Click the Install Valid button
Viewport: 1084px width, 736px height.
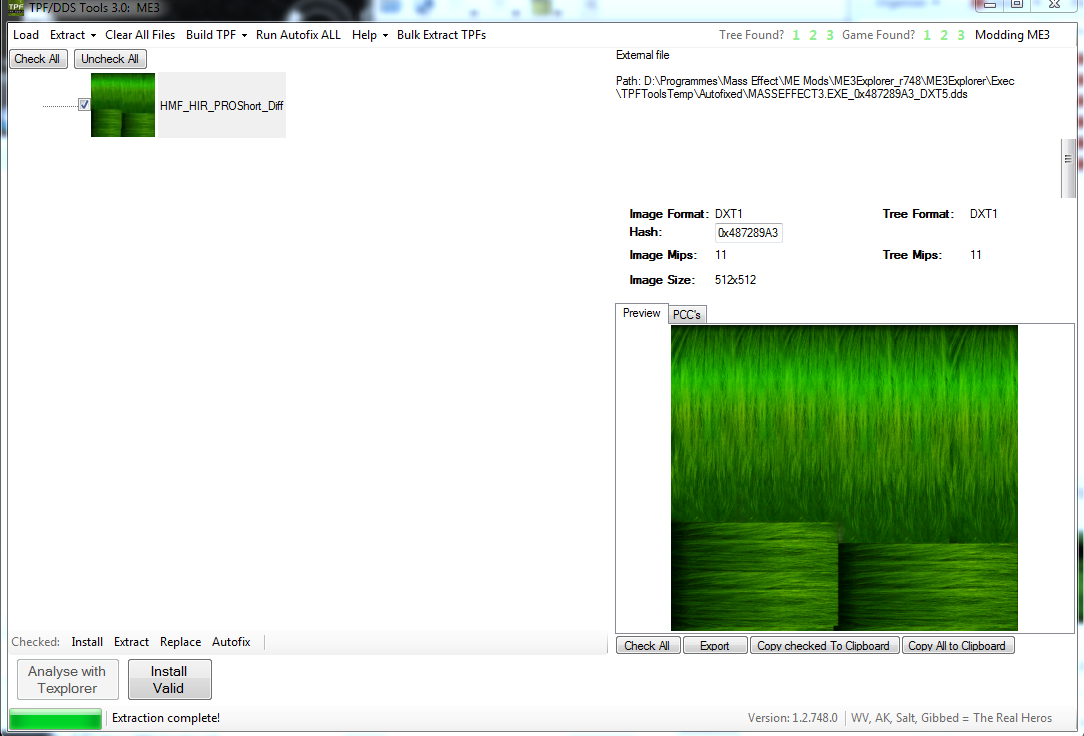coord(169,679)
